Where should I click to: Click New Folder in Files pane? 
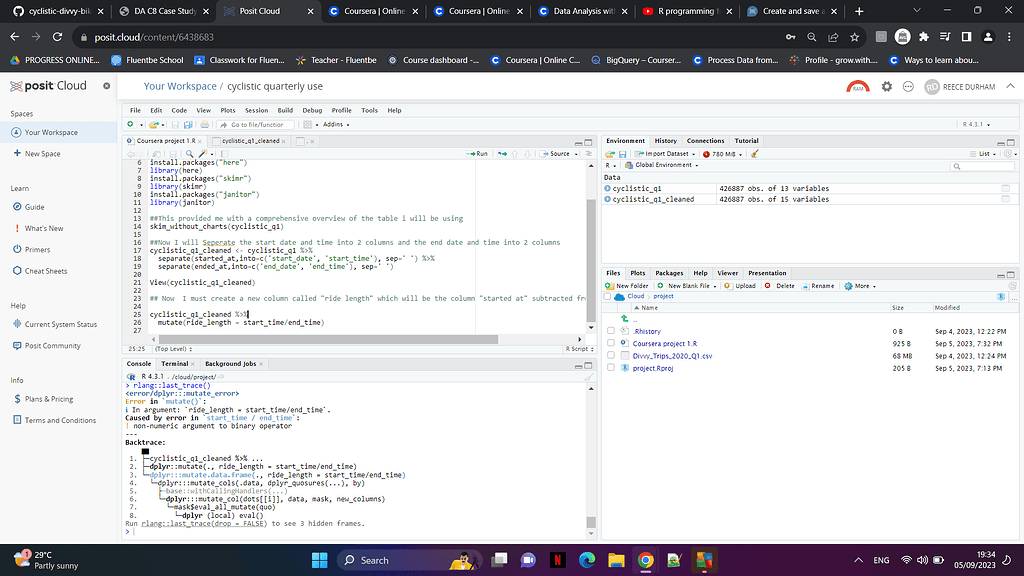[x=627, y=286]
